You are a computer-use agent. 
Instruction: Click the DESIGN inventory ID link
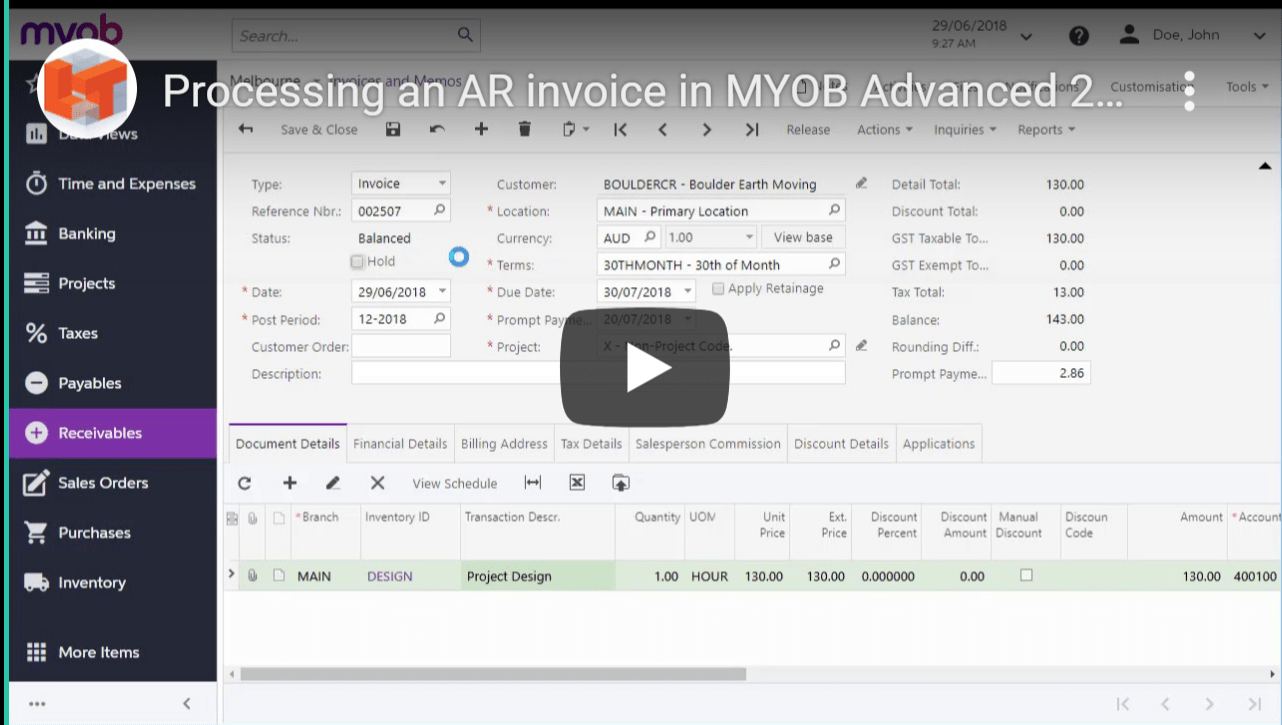pyautogui.click(x=390, y=576)
